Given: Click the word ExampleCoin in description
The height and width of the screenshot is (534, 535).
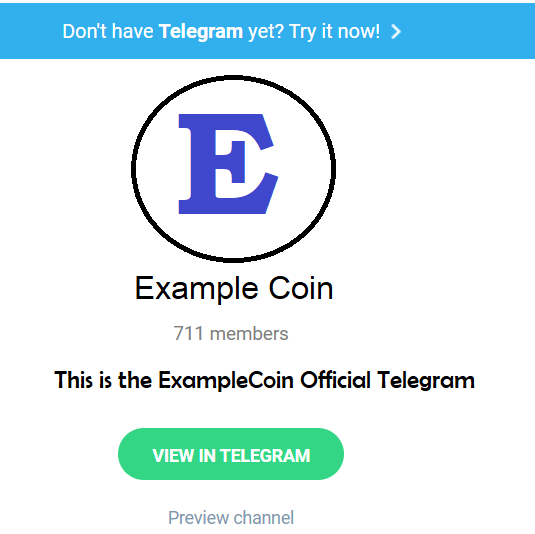Looking at the screenshot, I should pos(226,380).
